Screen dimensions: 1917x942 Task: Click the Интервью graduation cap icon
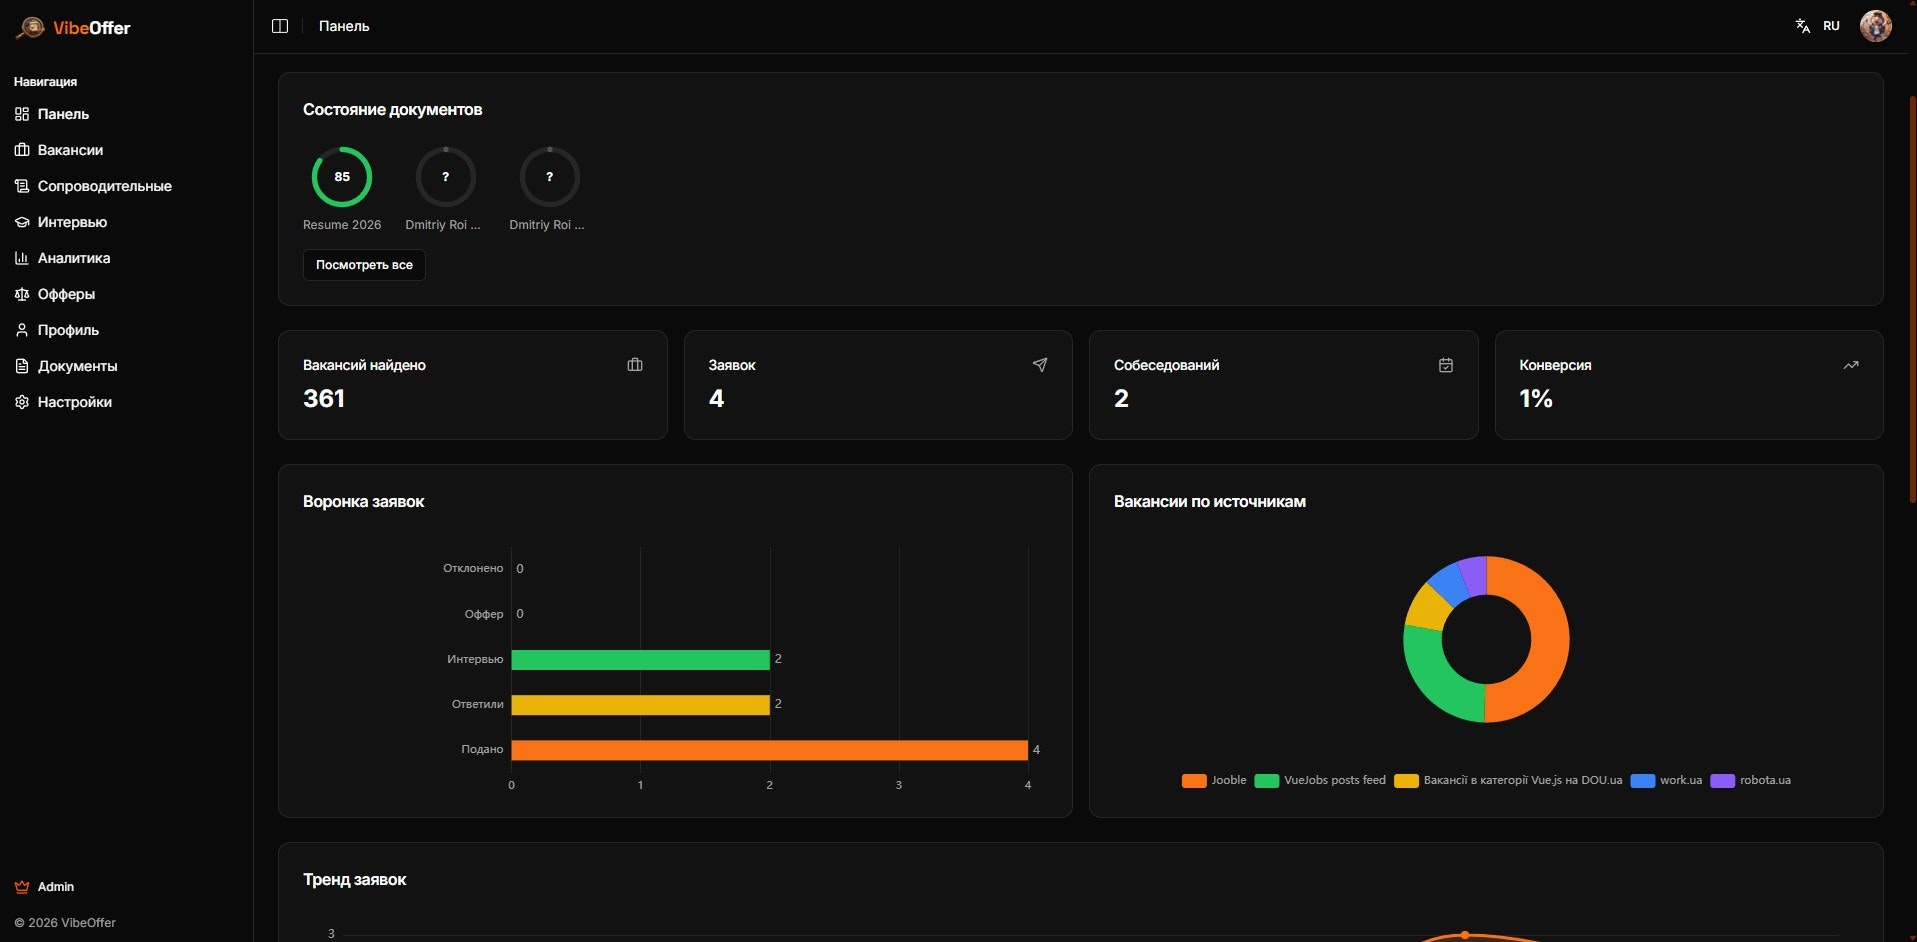[22, 222]
